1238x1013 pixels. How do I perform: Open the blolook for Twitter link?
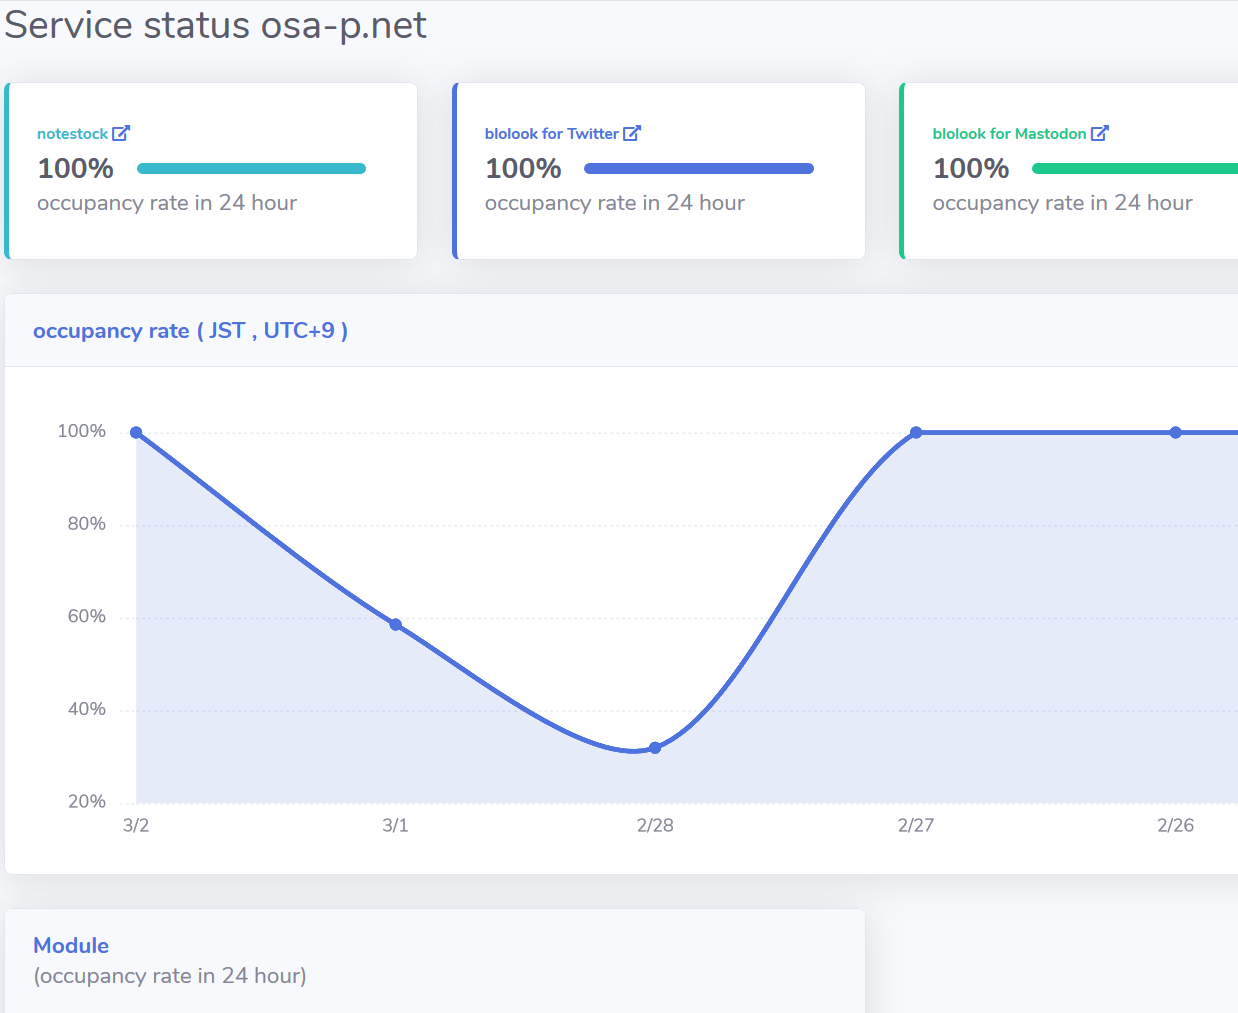tap(551, 134)
